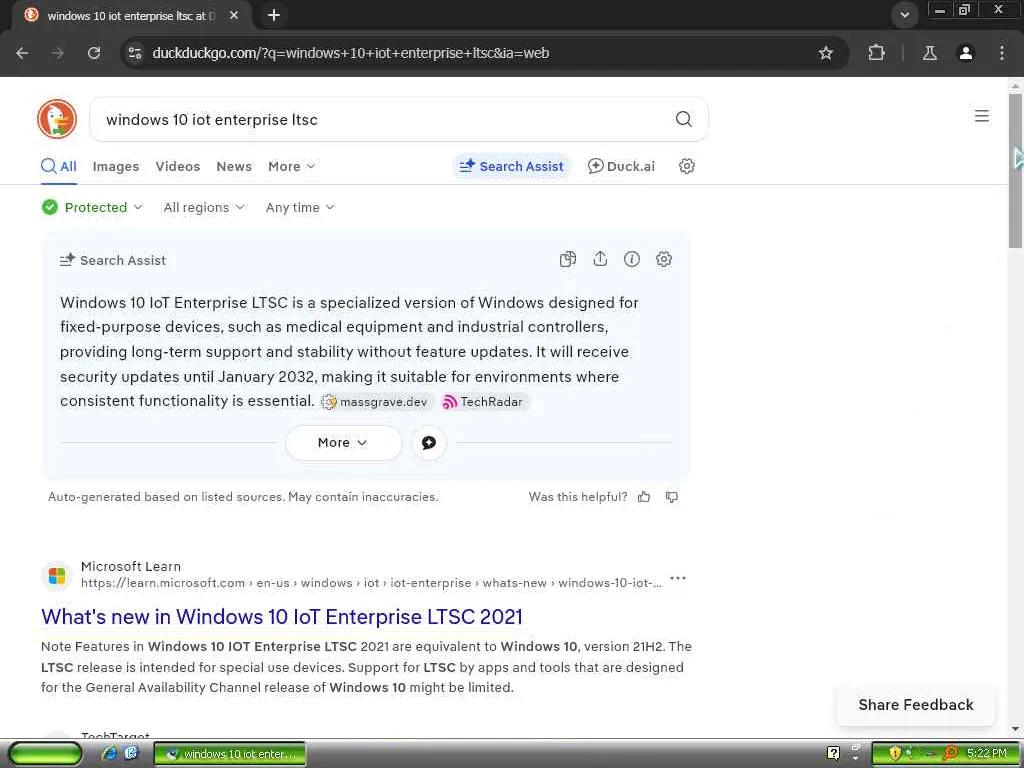The width and height of the screenshot is (1024, 768).
Task: Click the Windows Start button
Action: pos(45,754)
